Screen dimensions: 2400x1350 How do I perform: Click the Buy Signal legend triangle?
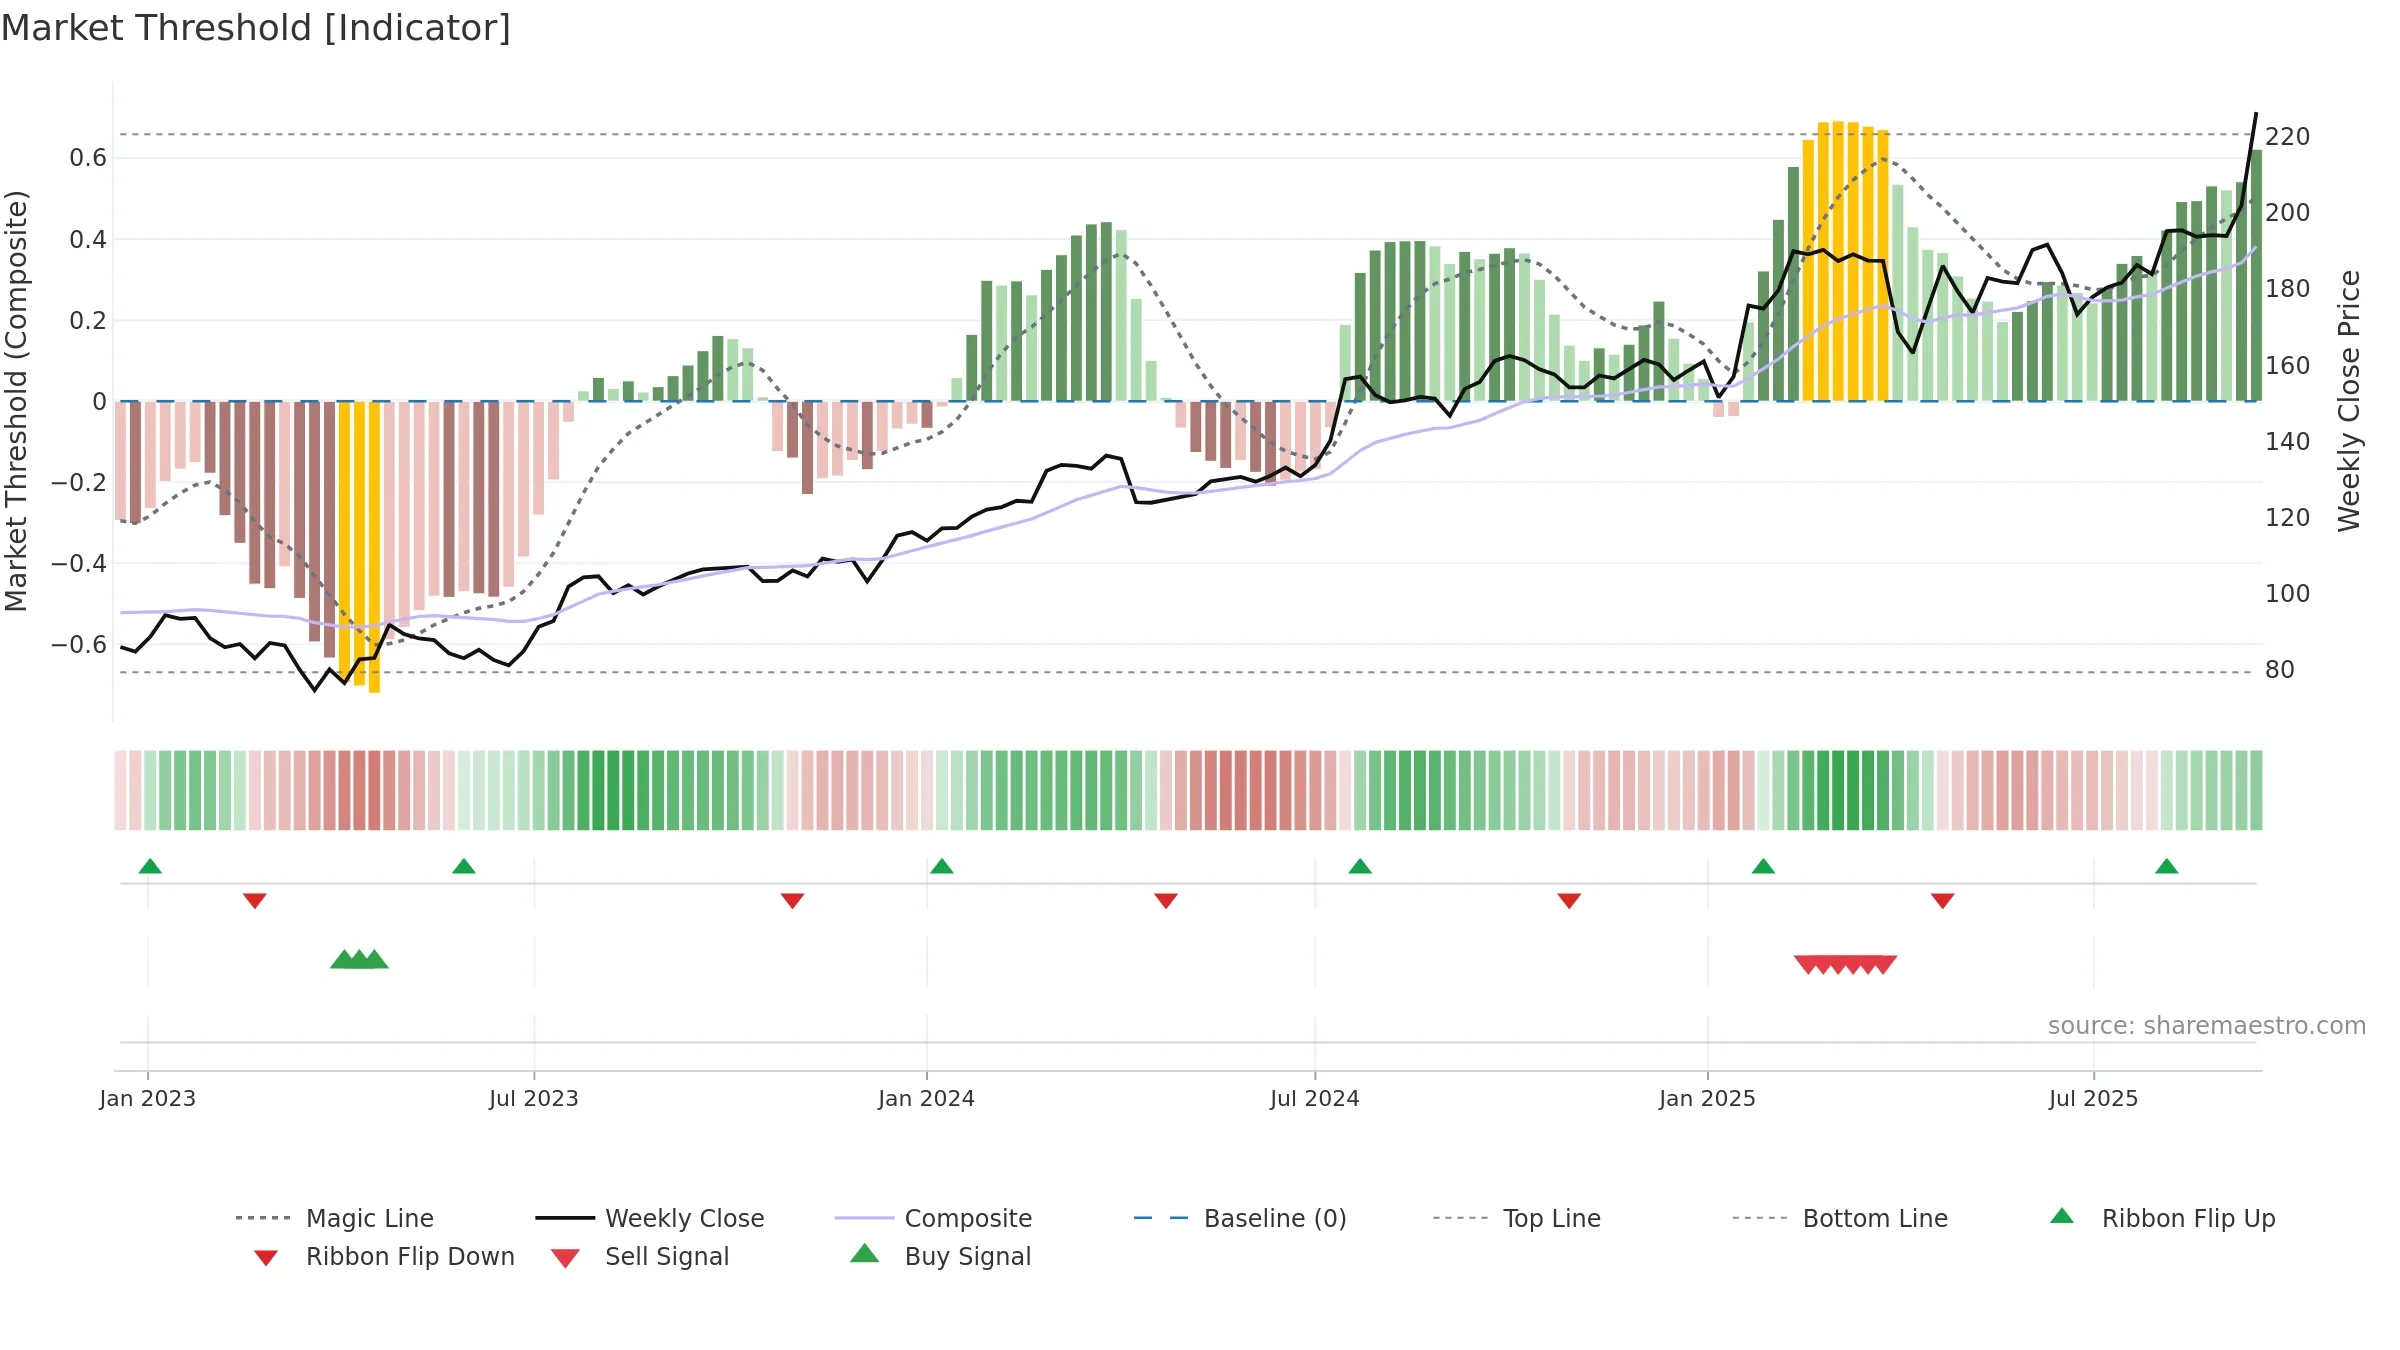(865, 1253)
